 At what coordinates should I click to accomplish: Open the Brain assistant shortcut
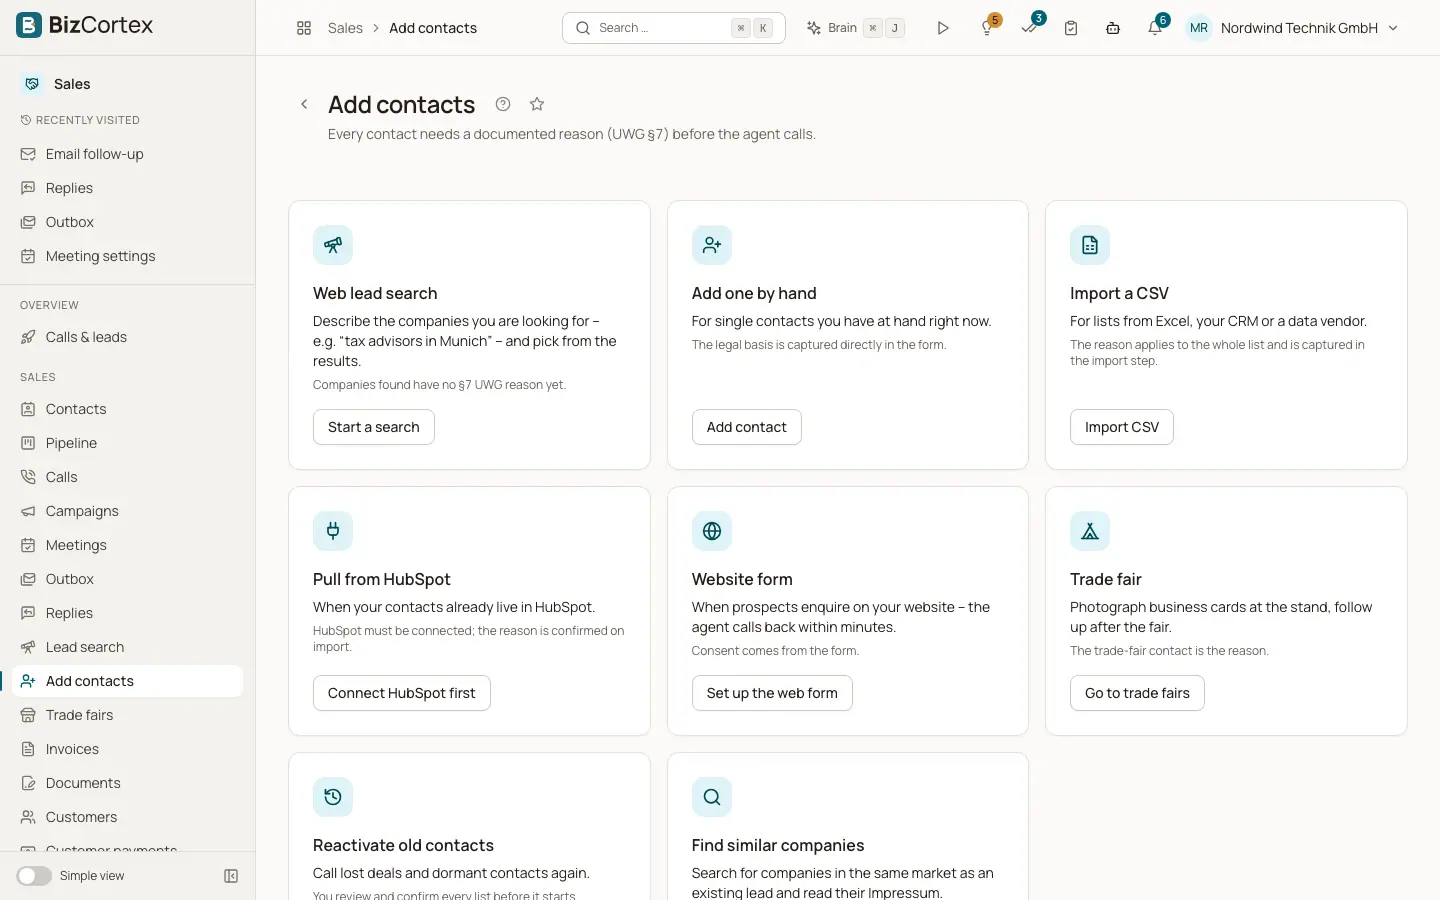pos(856,28)
